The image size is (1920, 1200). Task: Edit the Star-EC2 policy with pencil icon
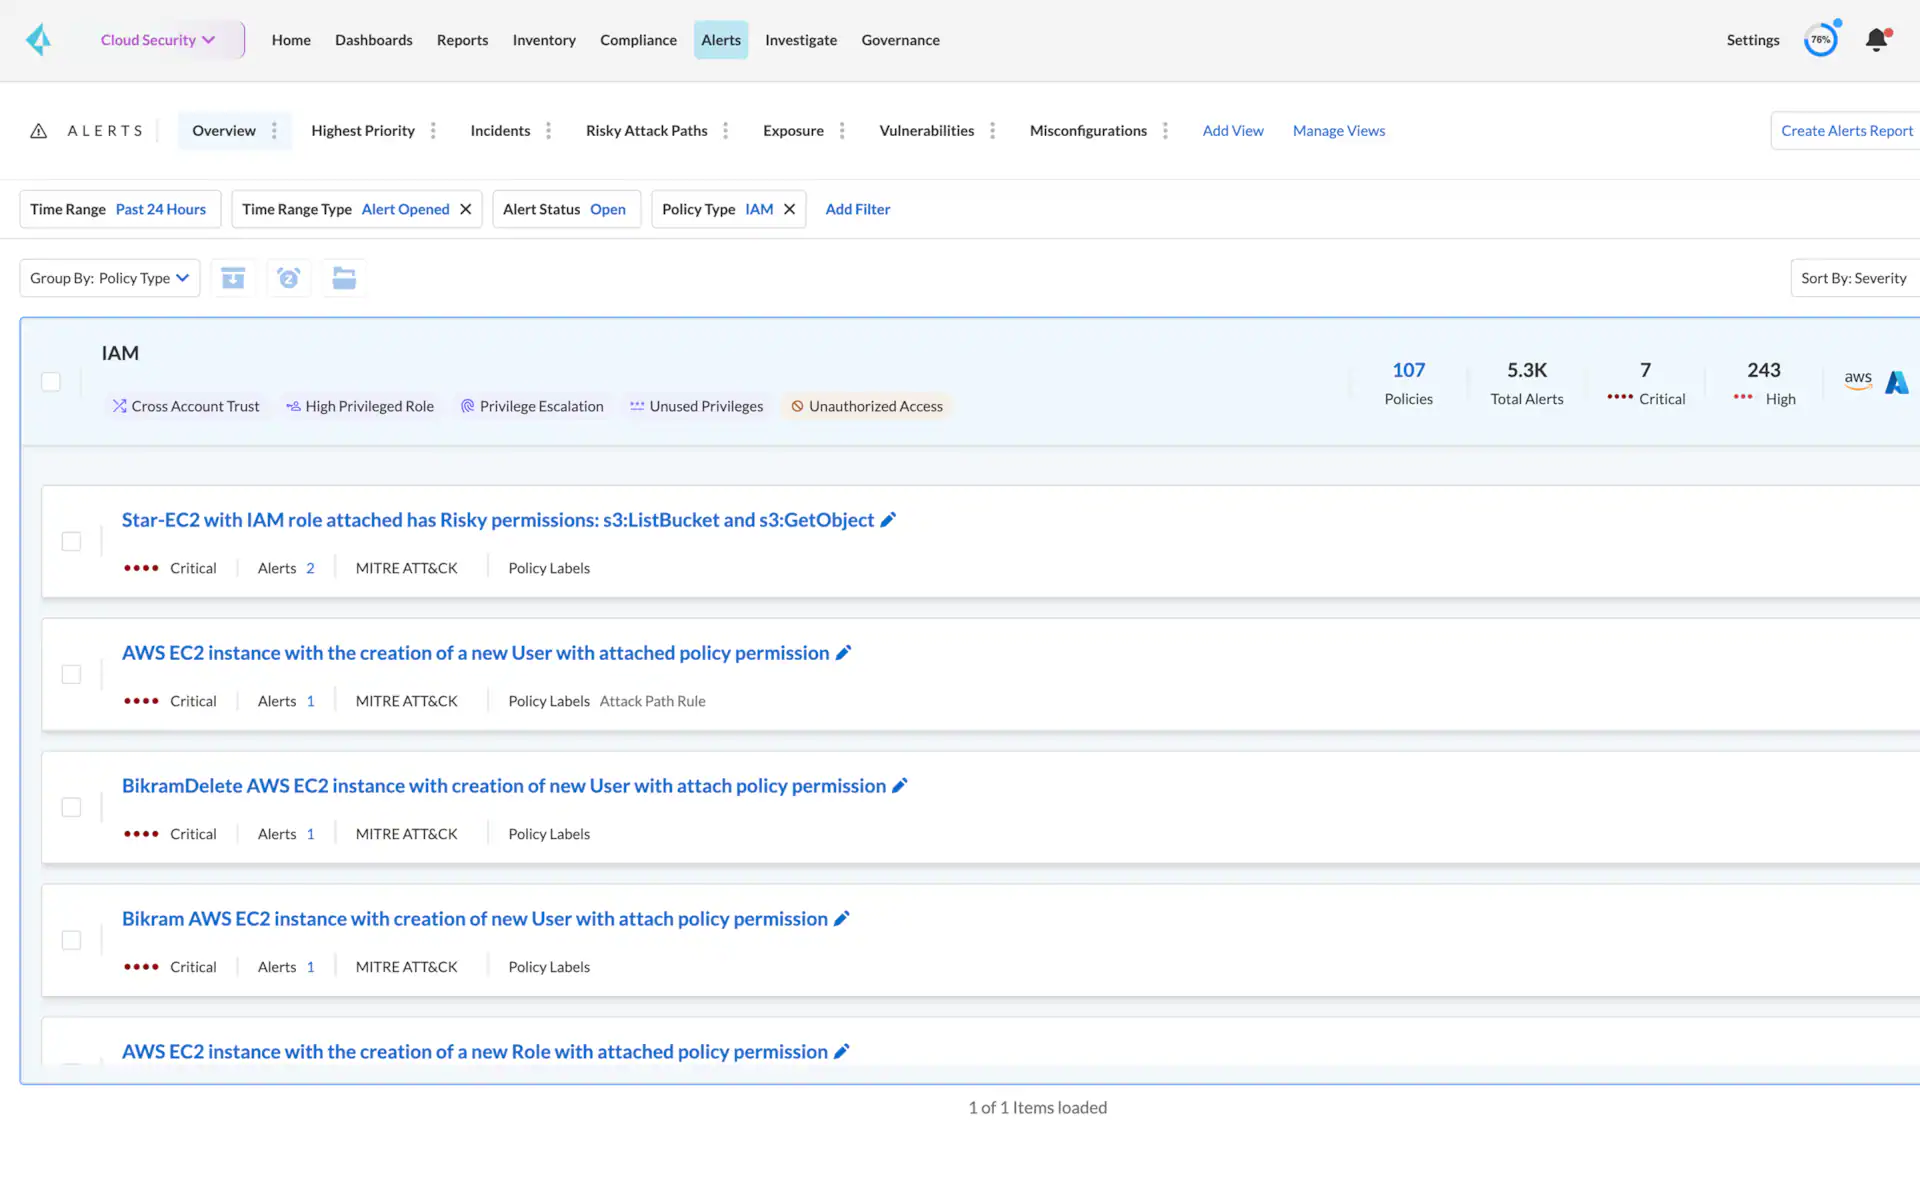pos(888,520)
